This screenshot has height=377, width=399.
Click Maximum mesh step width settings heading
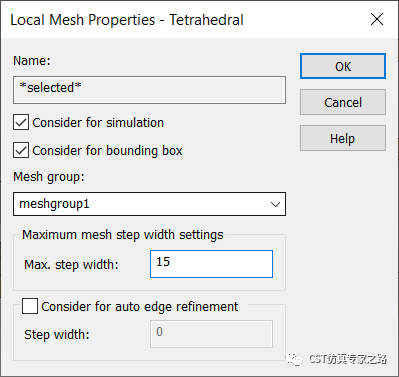(x=123, y=235)
